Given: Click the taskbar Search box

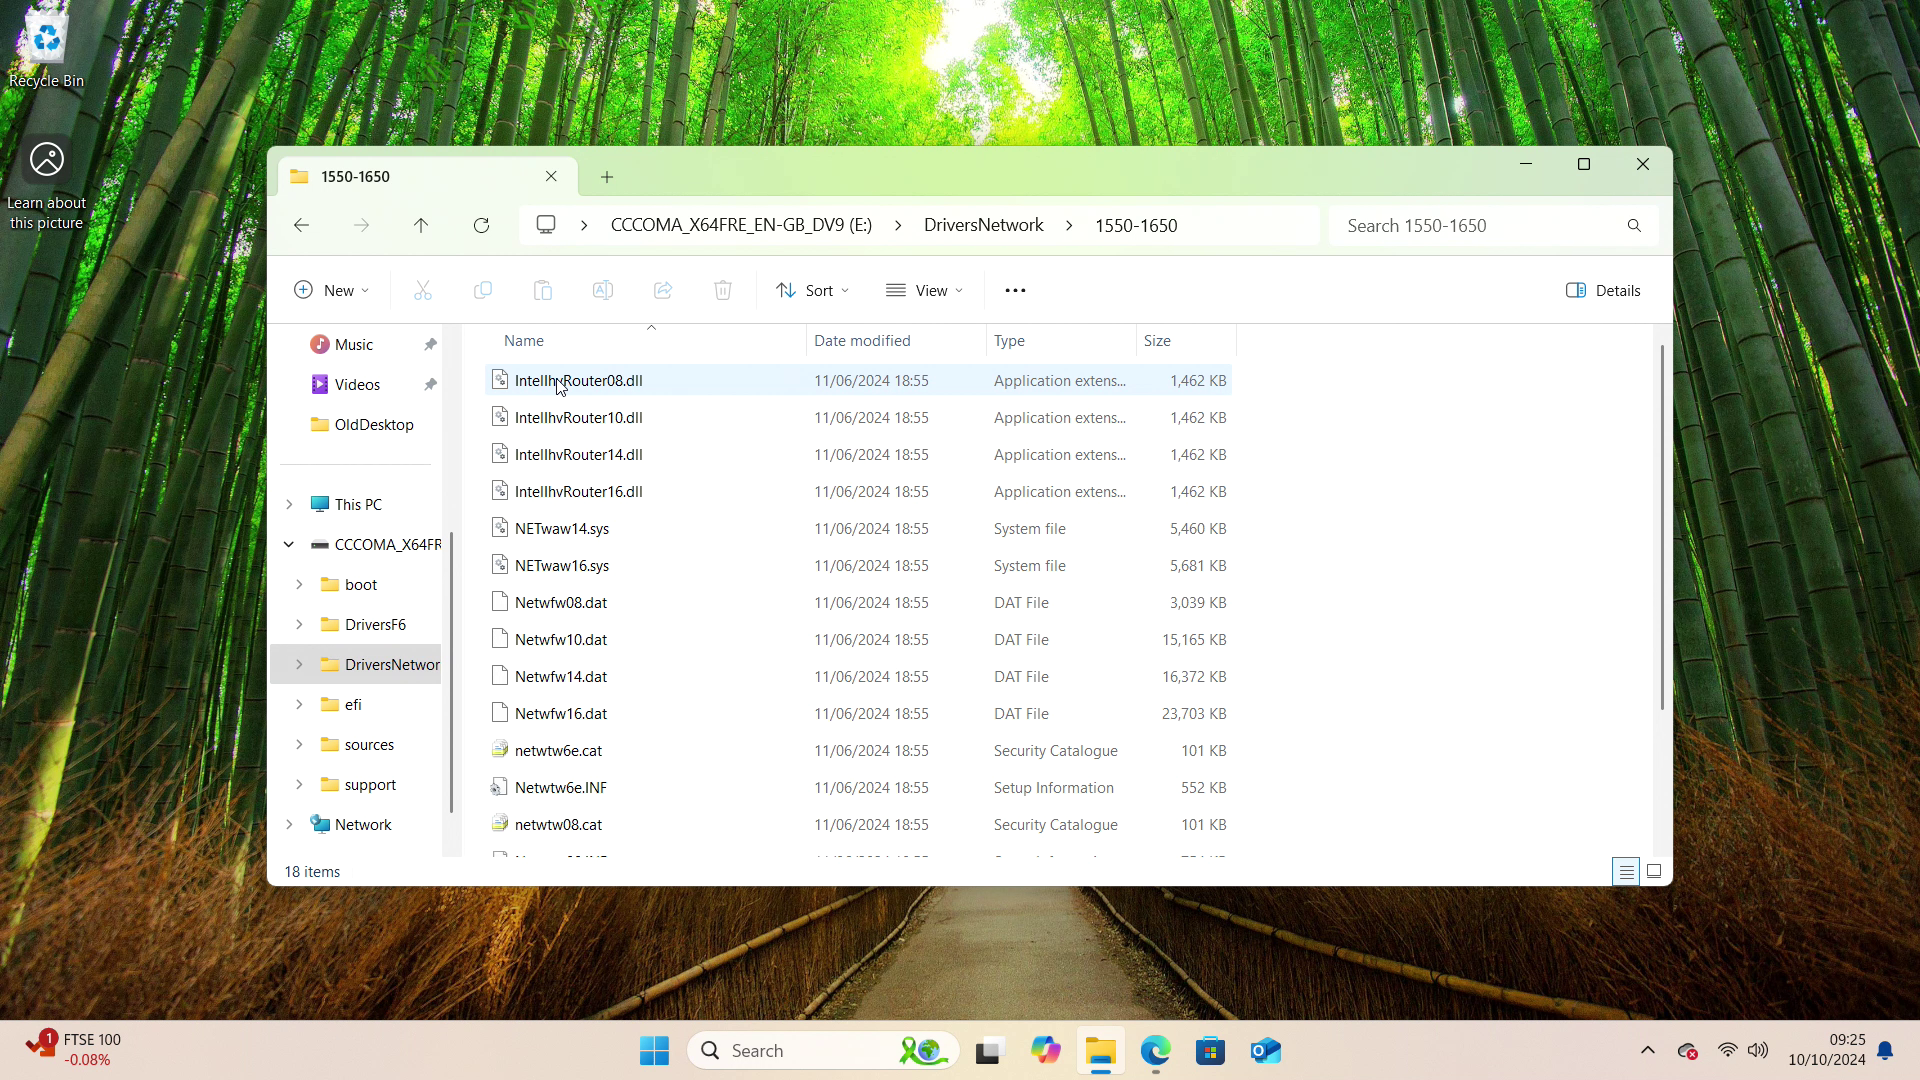Looking at the screenshot, I should point(823,1050).
